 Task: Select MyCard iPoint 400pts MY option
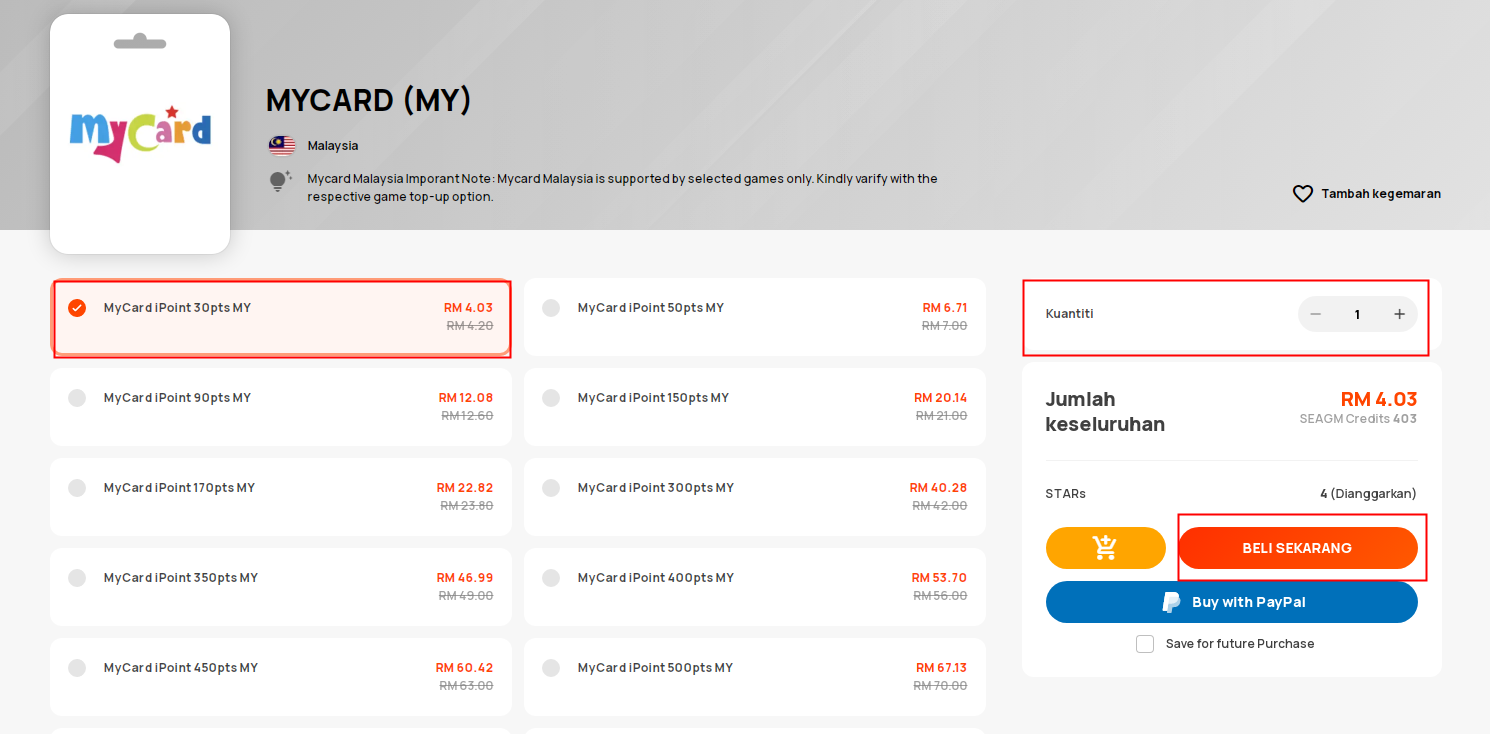pyautogui.click(x=755, y=587)
